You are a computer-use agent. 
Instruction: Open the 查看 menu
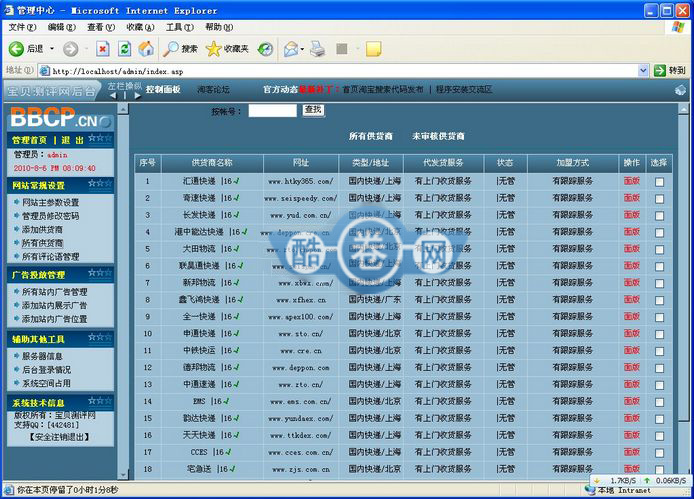pos(101,27)
